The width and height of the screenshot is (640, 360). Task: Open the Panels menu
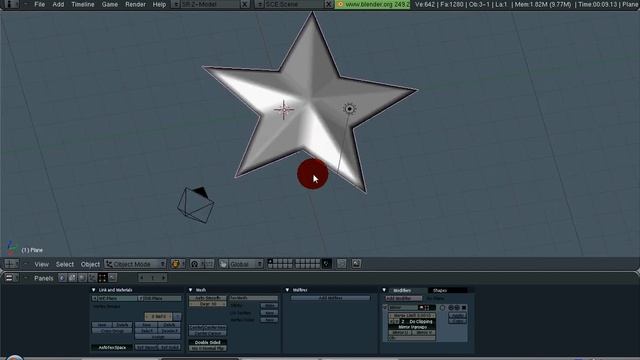point(44,278)
